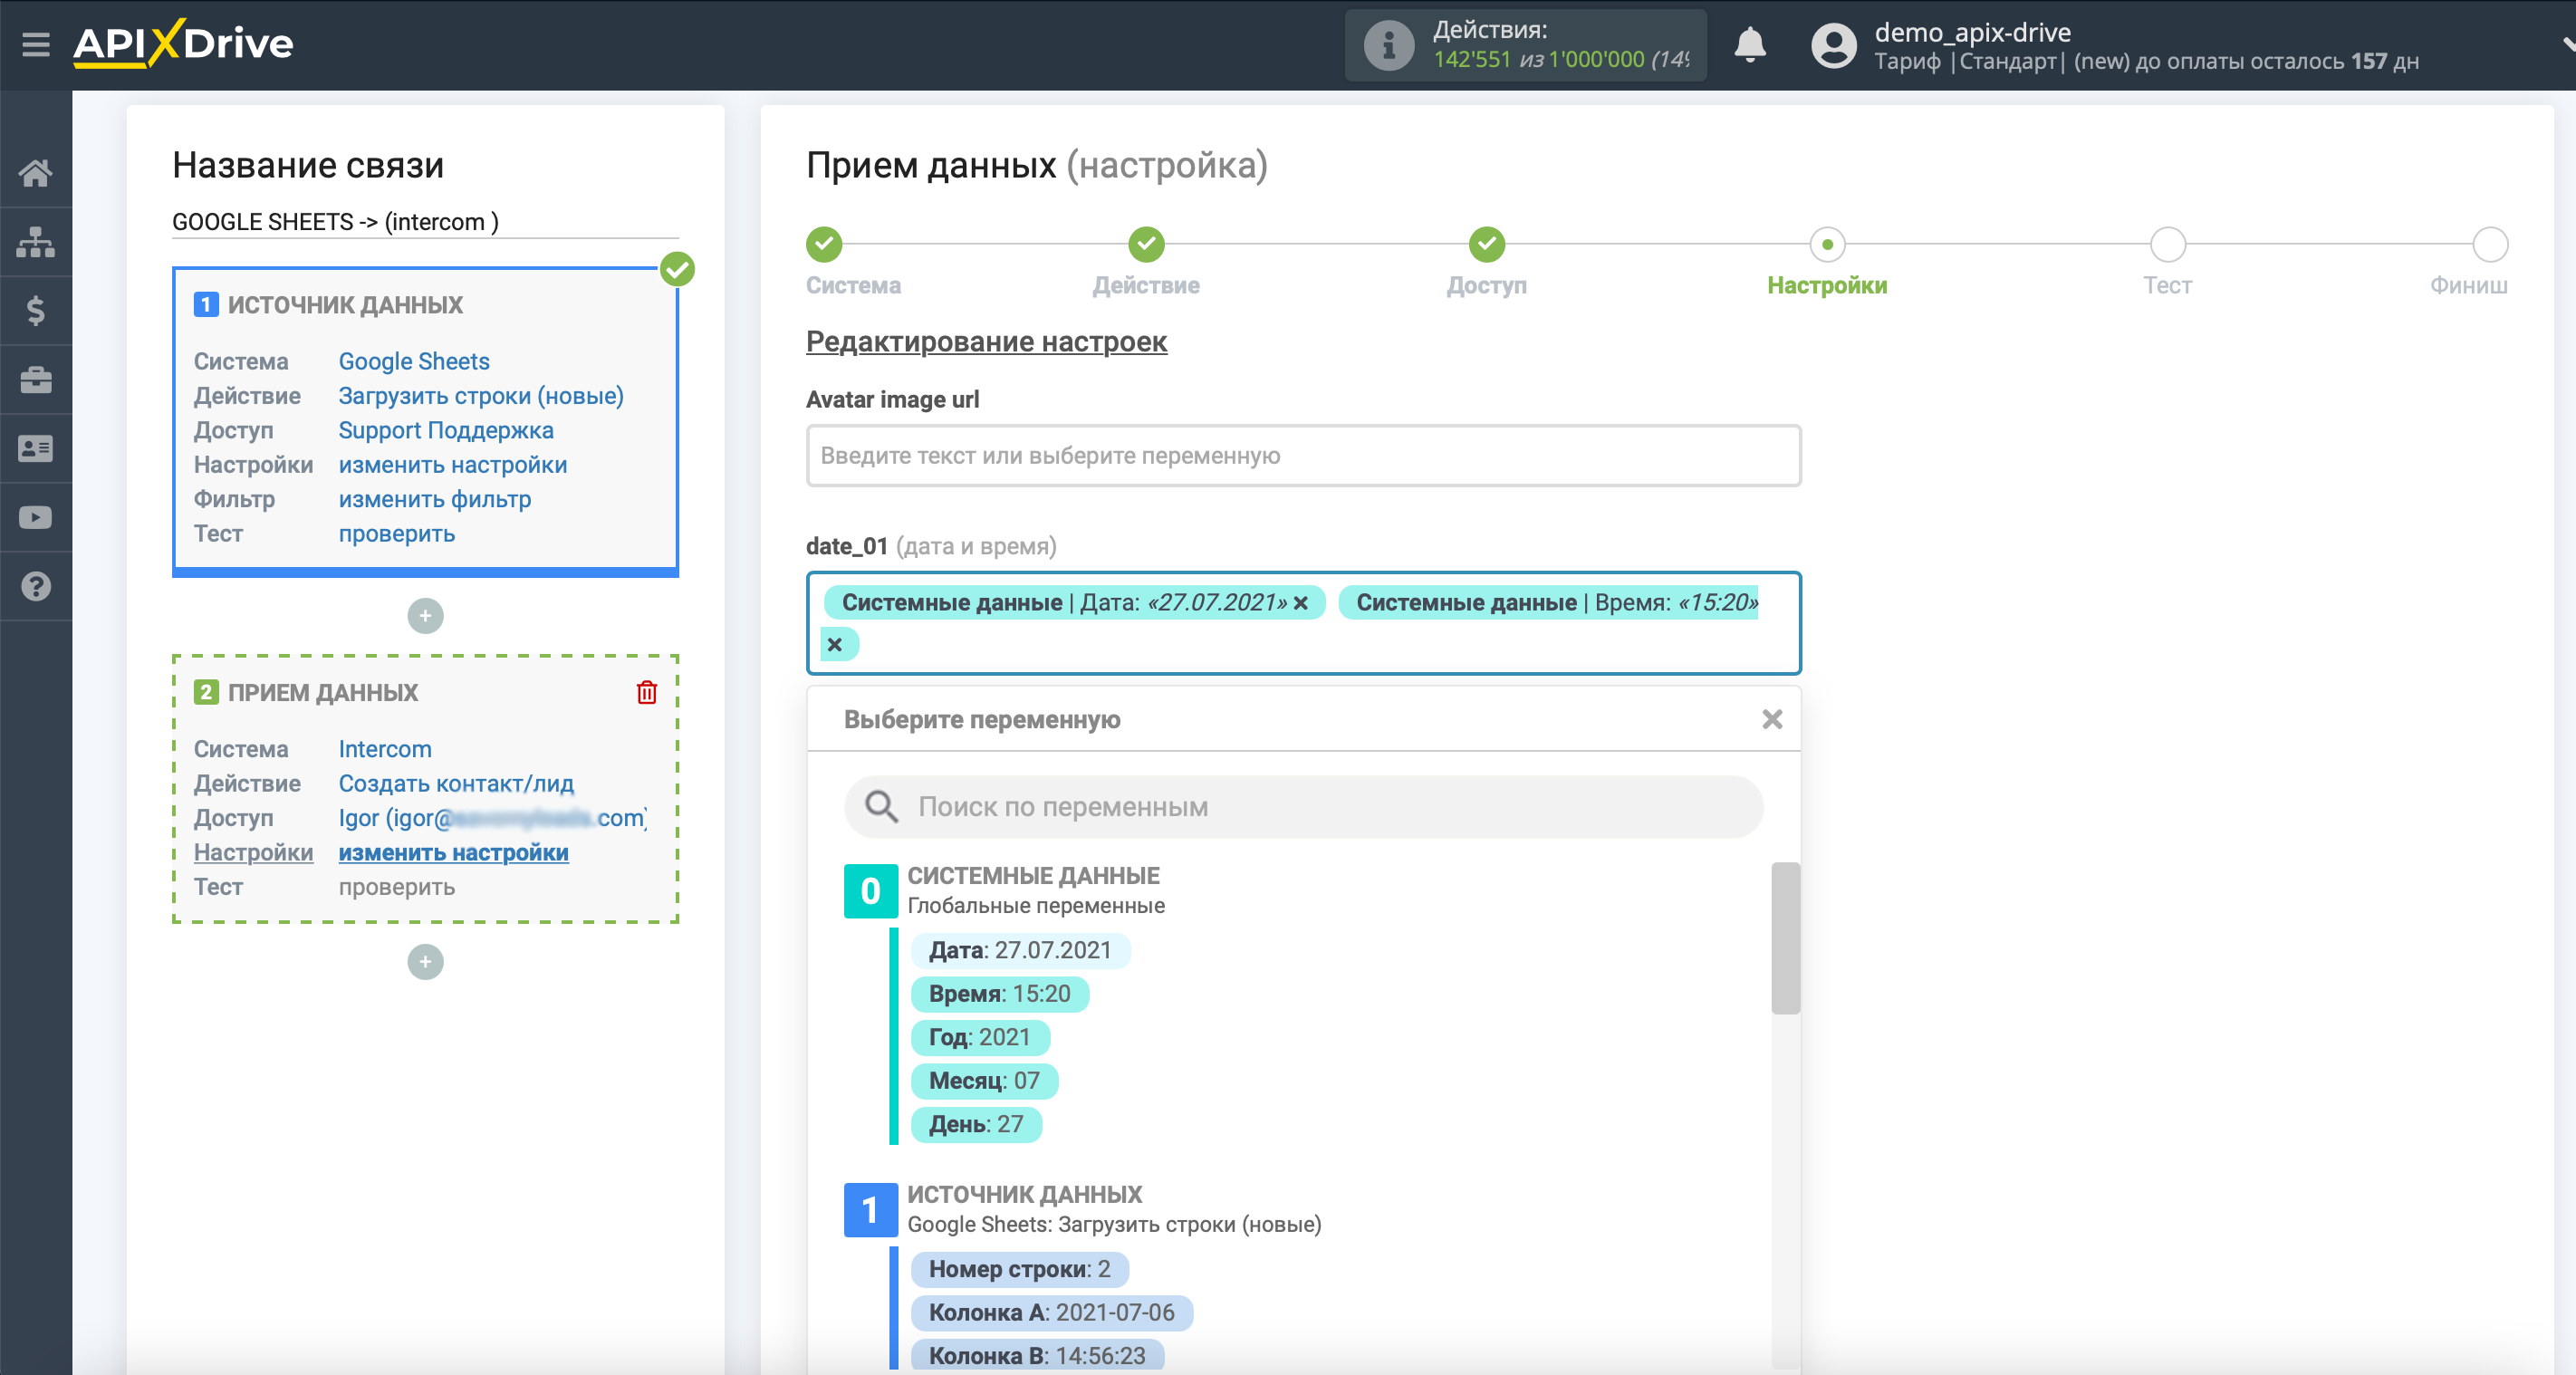Remove the Время 15:20 tag
The image size is (2576, 1375).
pyautogui.click(x=835, y=645)
